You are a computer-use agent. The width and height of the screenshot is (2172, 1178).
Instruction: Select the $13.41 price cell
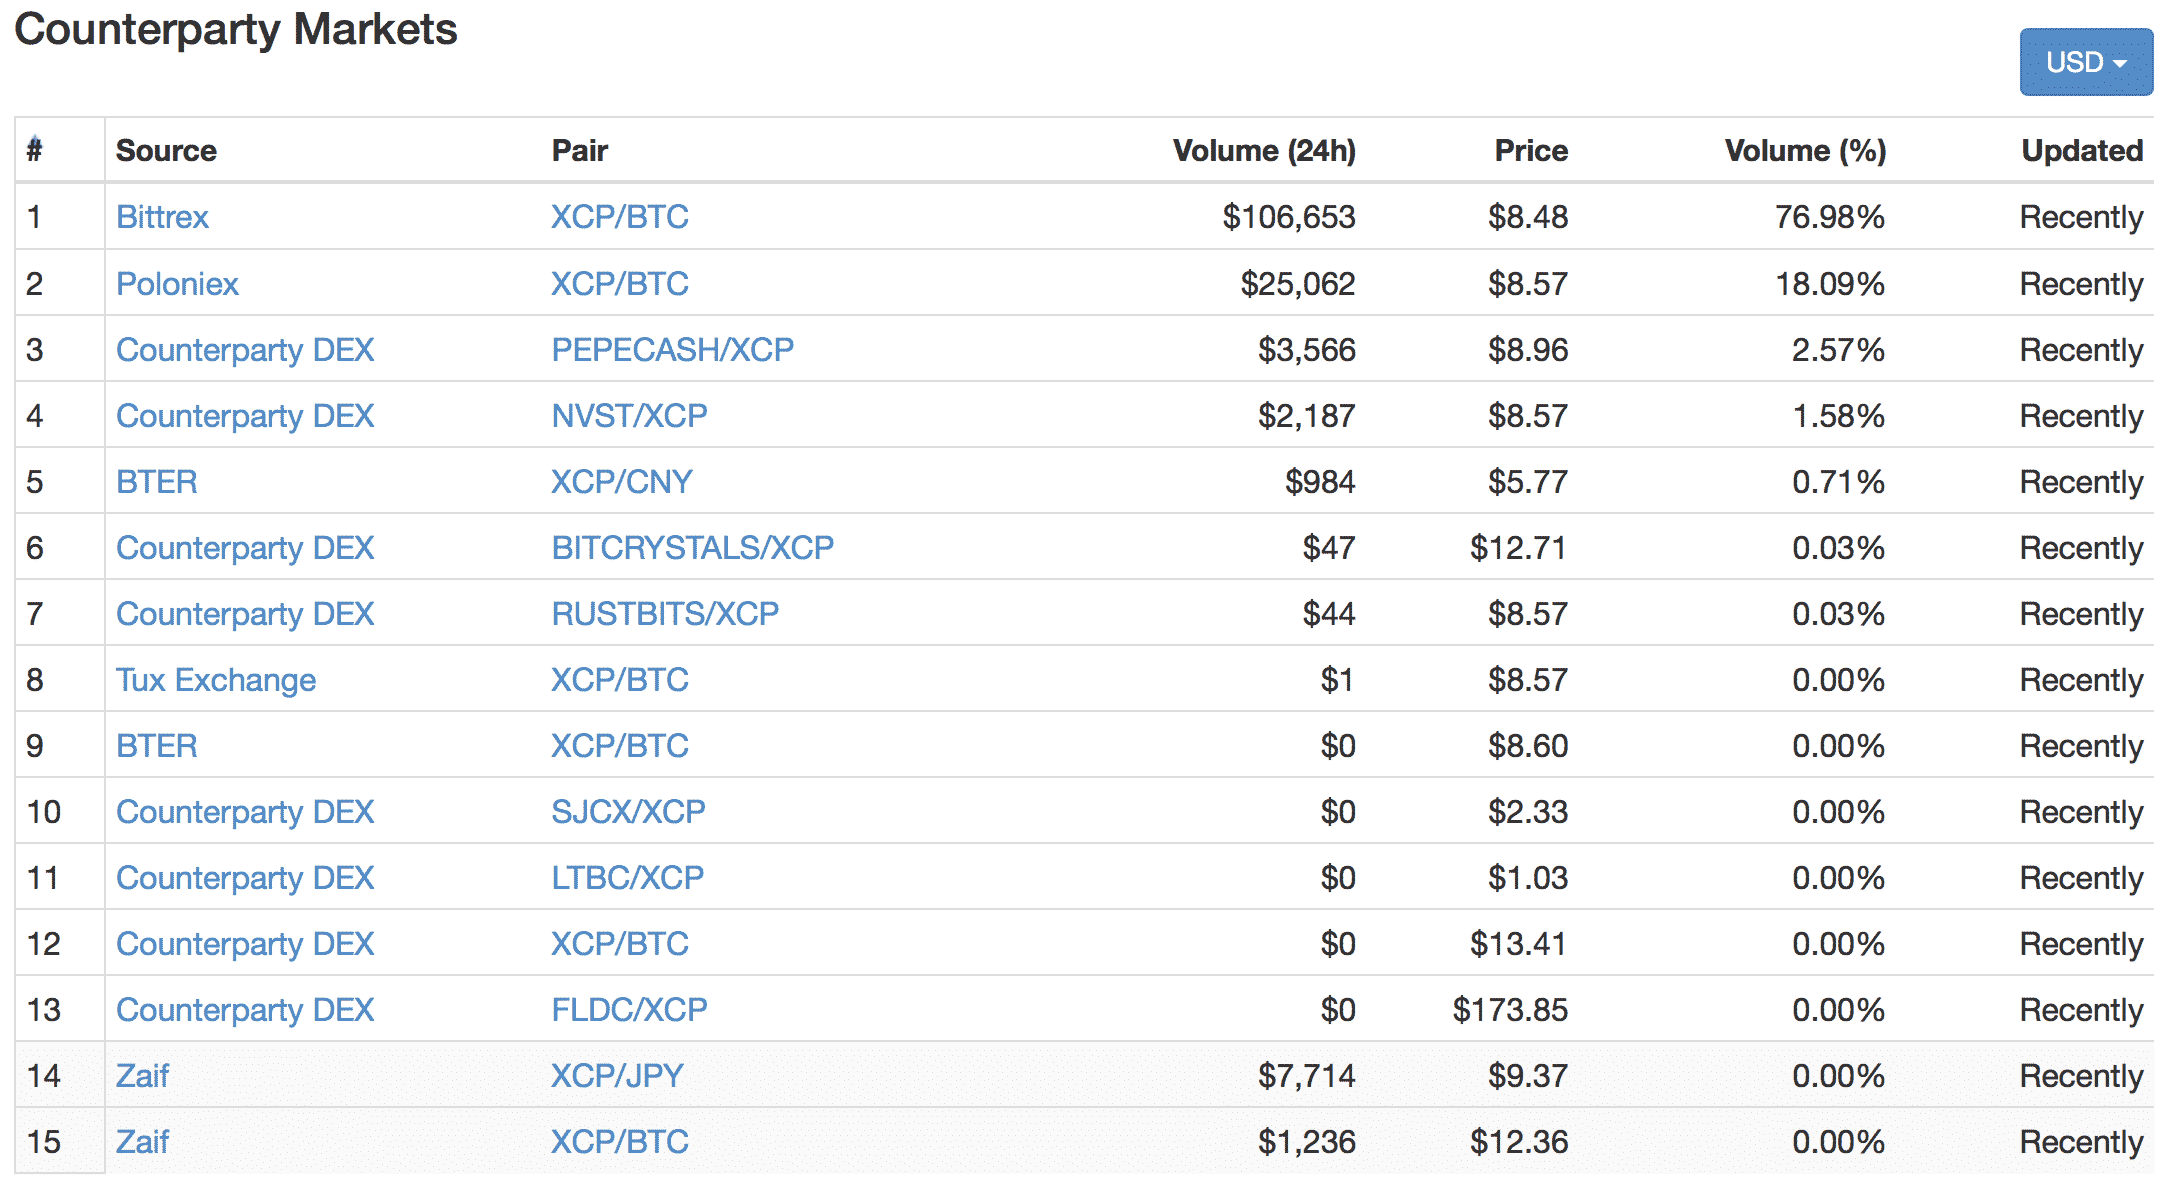[x=1518, y=944]
